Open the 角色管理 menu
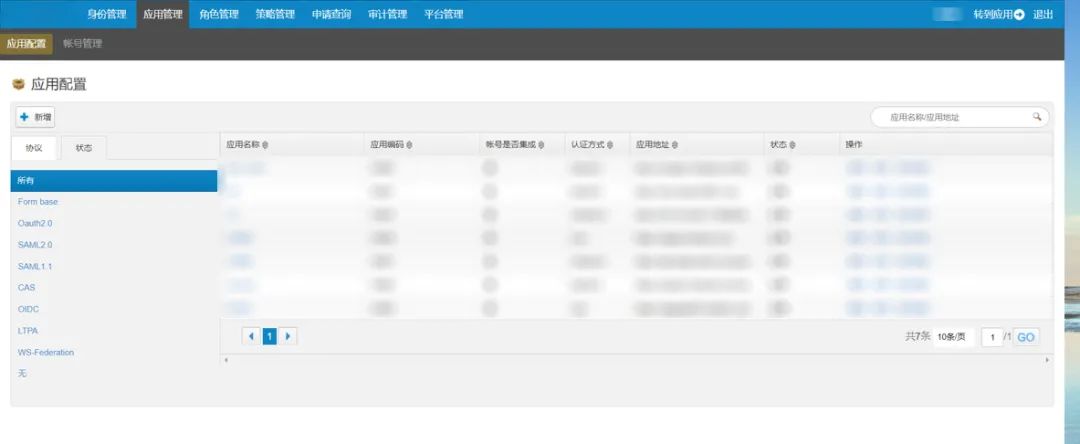 tap(218, 14)
